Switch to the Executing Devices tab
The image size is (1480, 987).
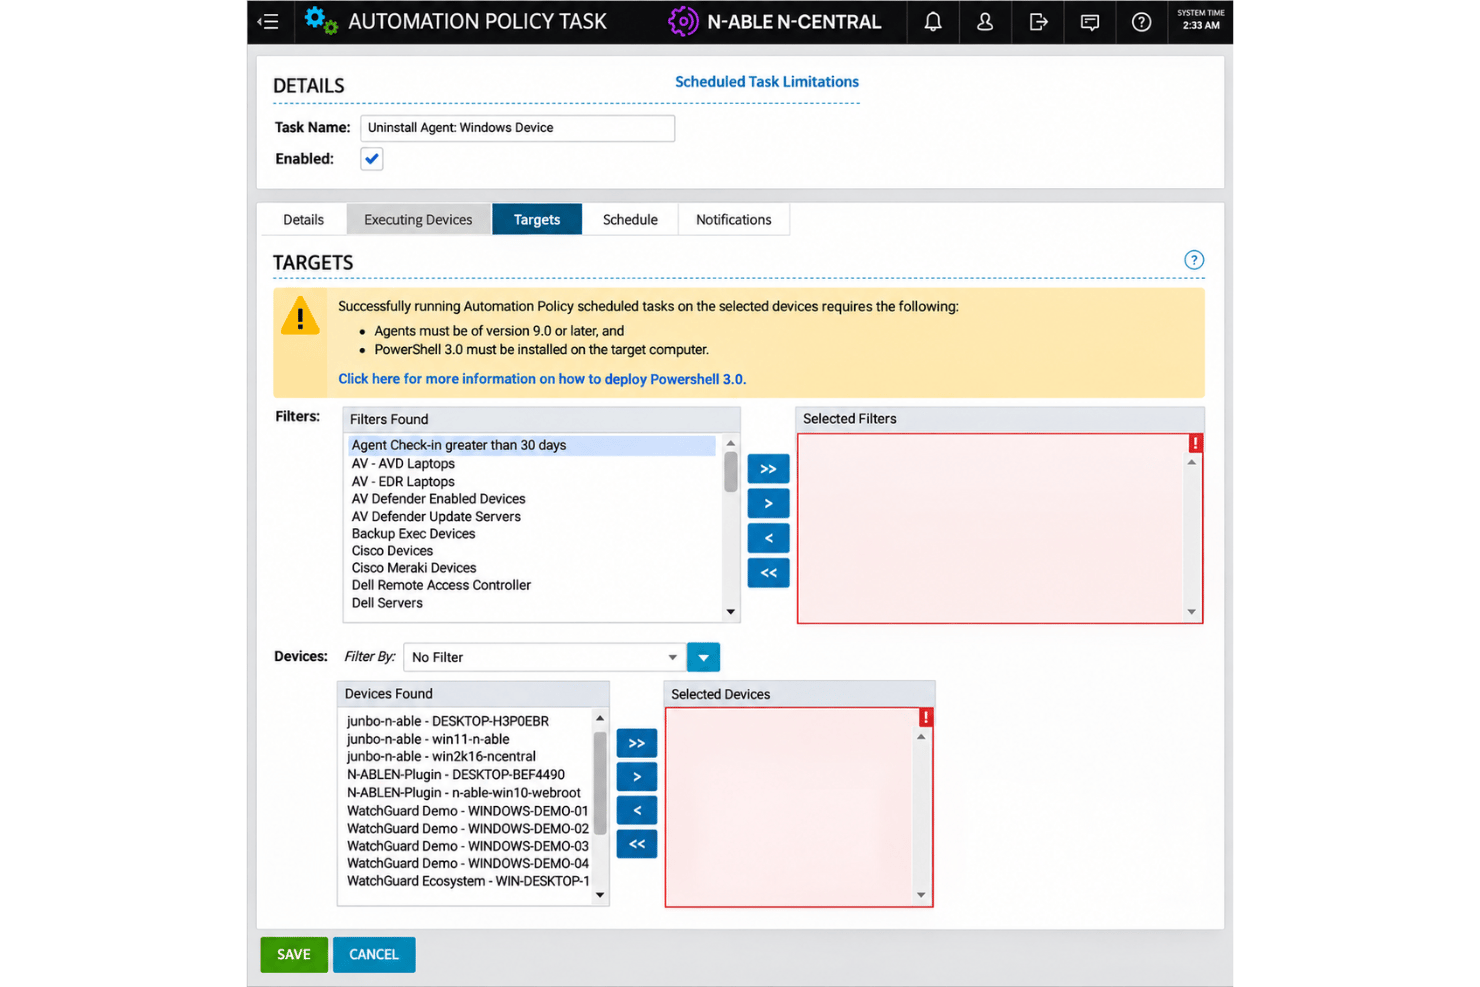(x=418, y=220)
